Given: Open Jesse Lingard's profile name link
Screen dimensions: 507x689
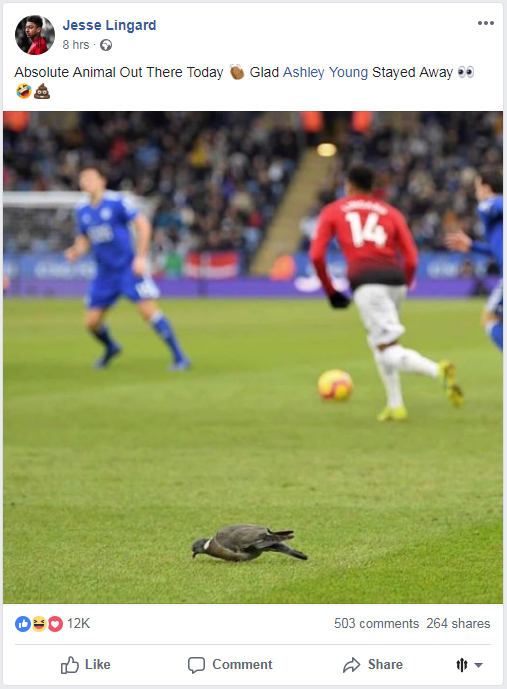Looking at the screenshot, I should [x=109, y=25].
